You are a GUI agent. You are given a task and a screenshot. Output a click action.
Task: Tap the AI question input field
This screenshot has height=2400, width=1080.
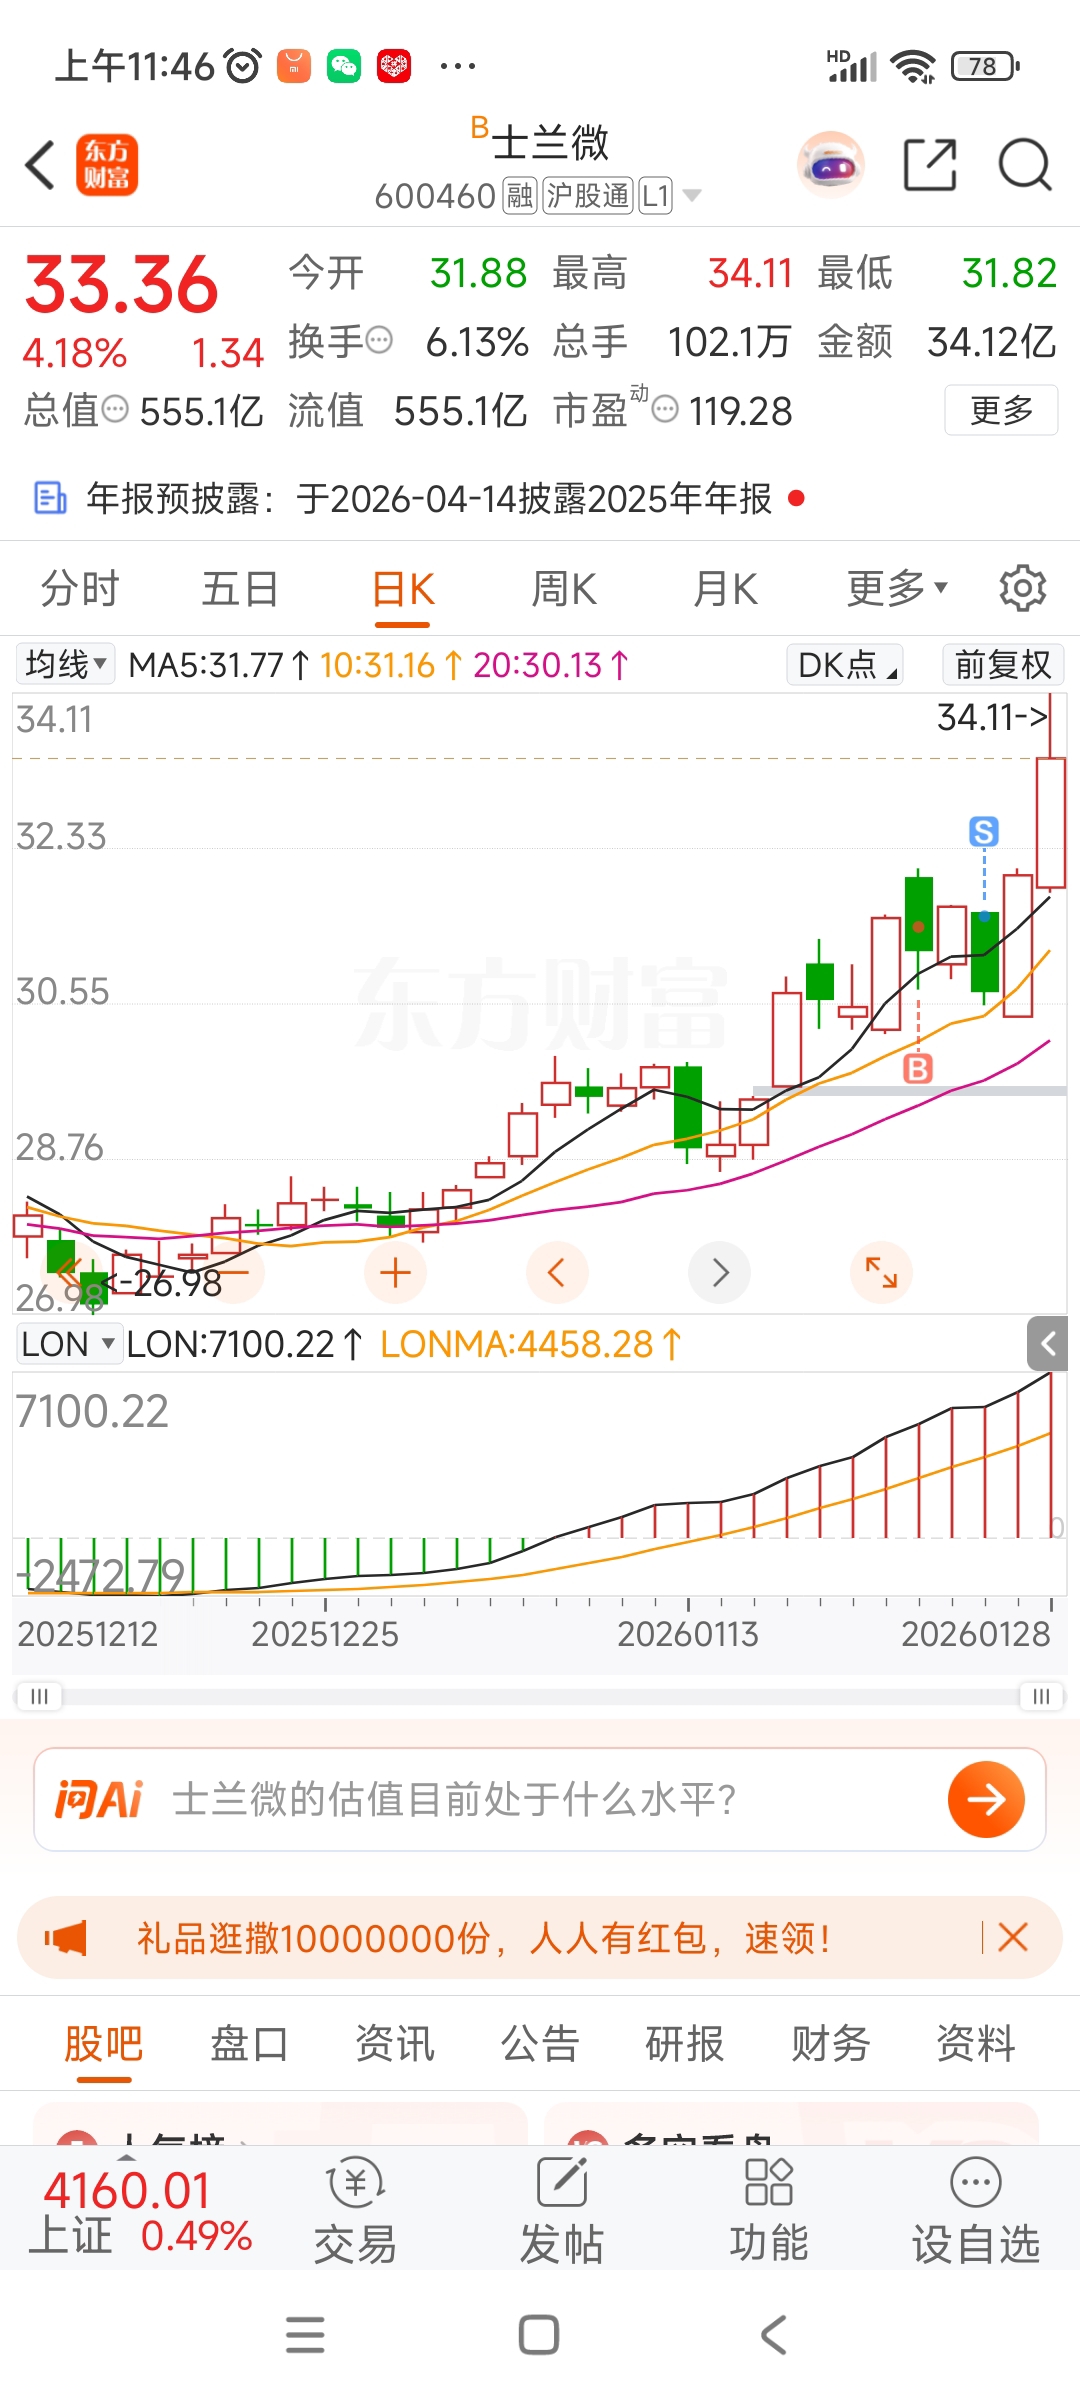coord(540,1800)
